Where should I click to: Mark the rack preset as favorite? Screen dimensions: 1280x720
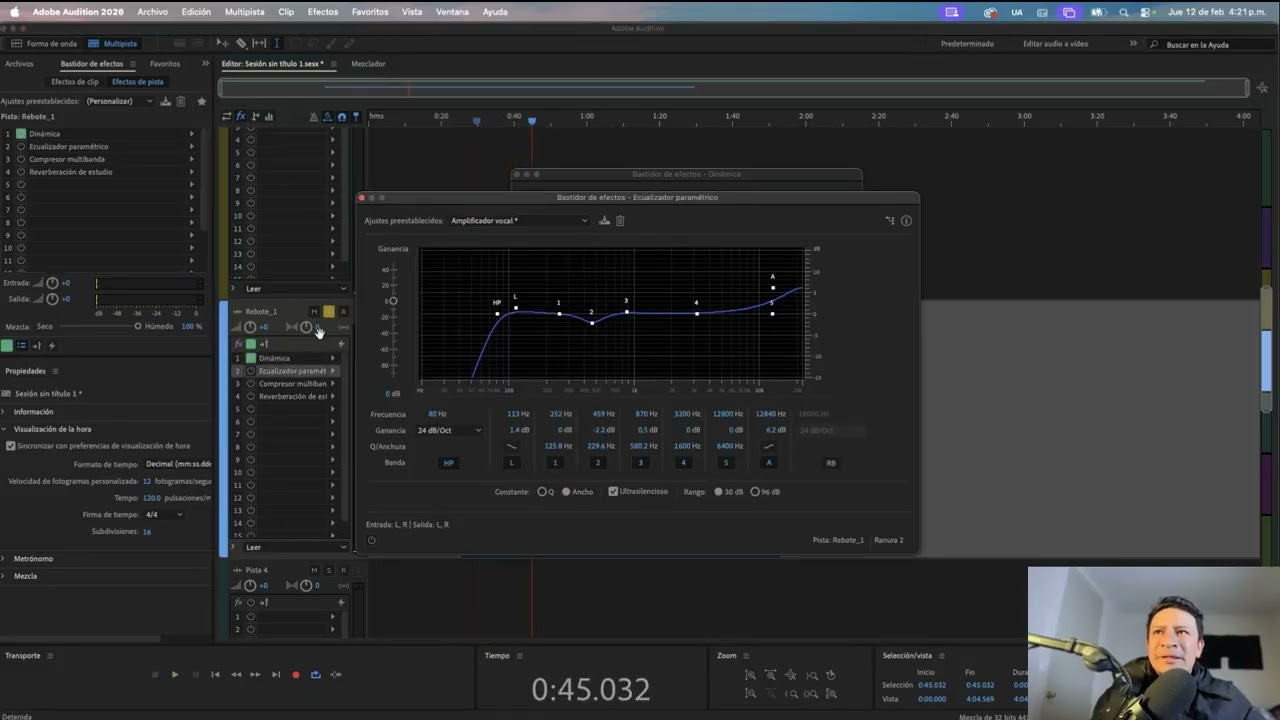click(202, 101)
